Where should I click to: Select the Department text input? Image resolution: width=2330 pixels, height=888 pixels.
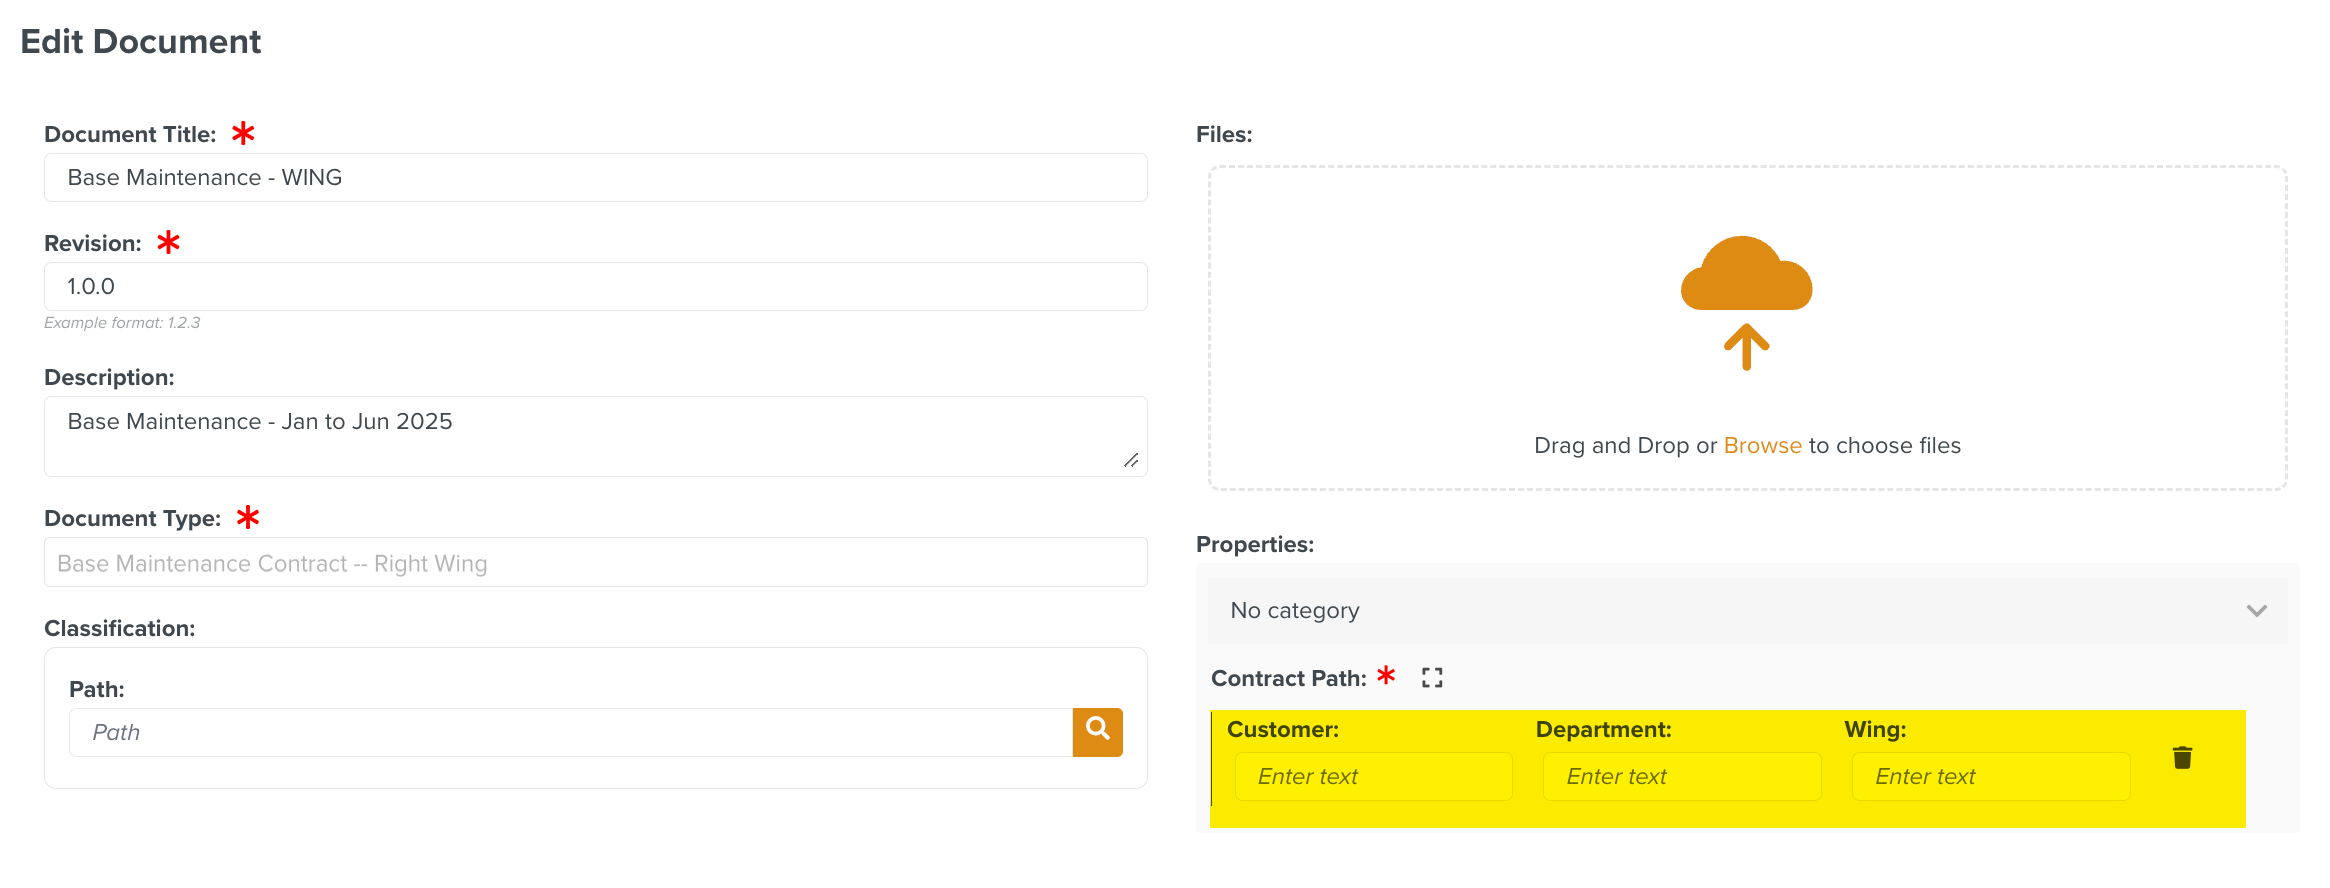(x=1681, y=777)
